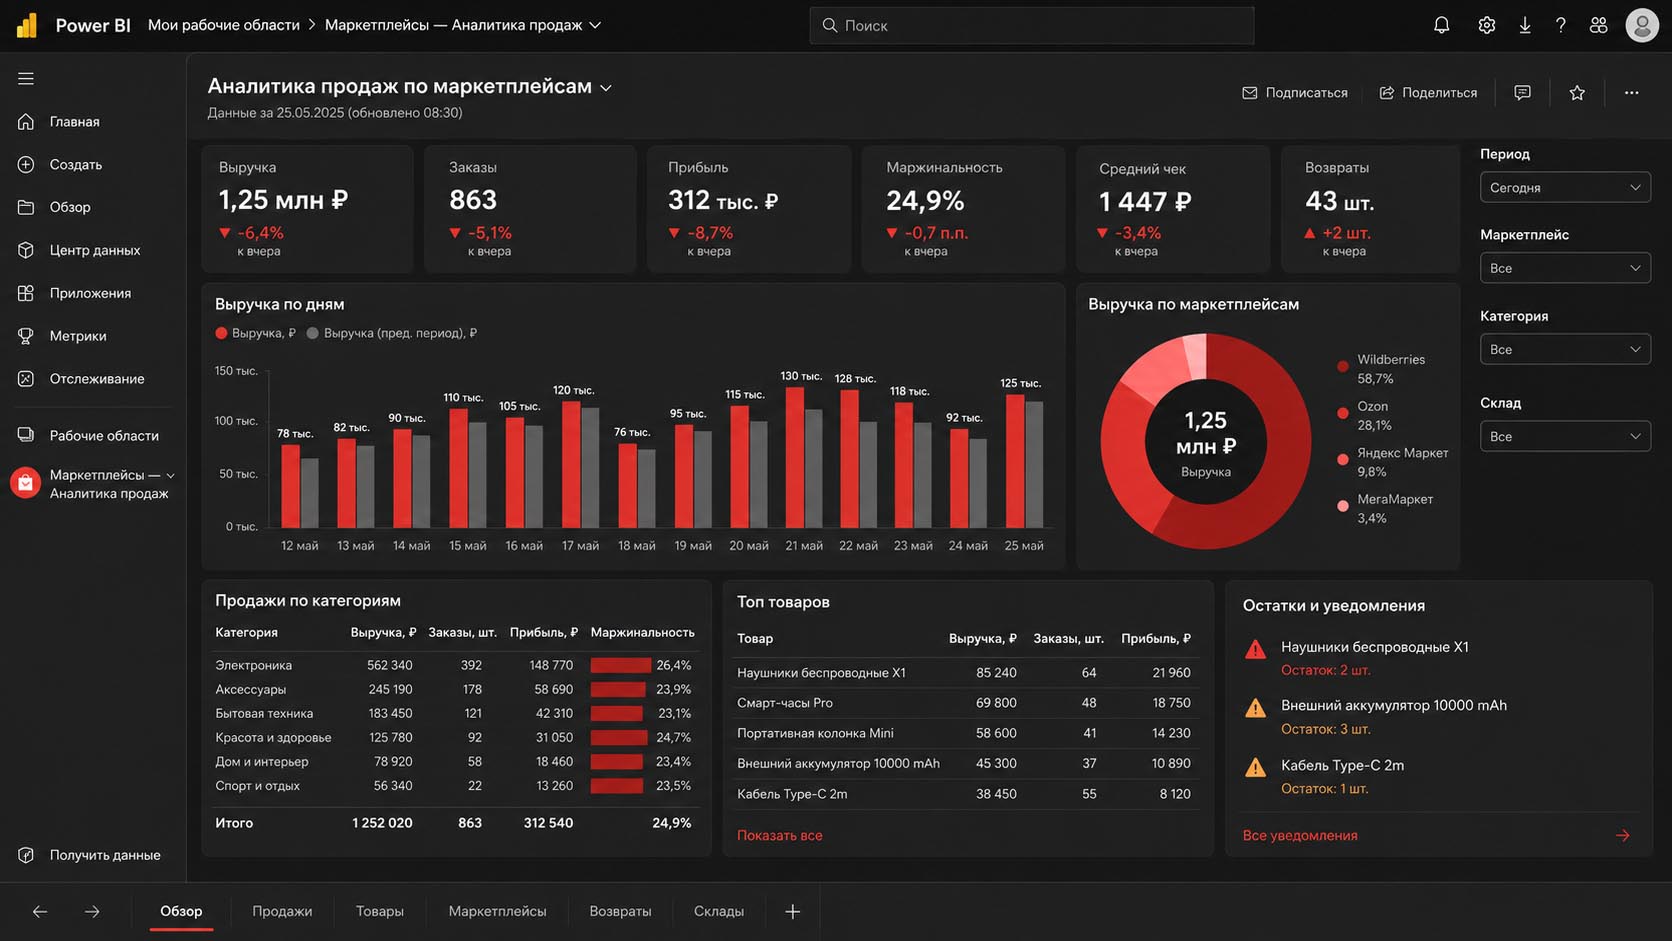The image size is (1672, 941).
Task: Click Электроника margin bar 26,4%
Action: coord(621,665)
